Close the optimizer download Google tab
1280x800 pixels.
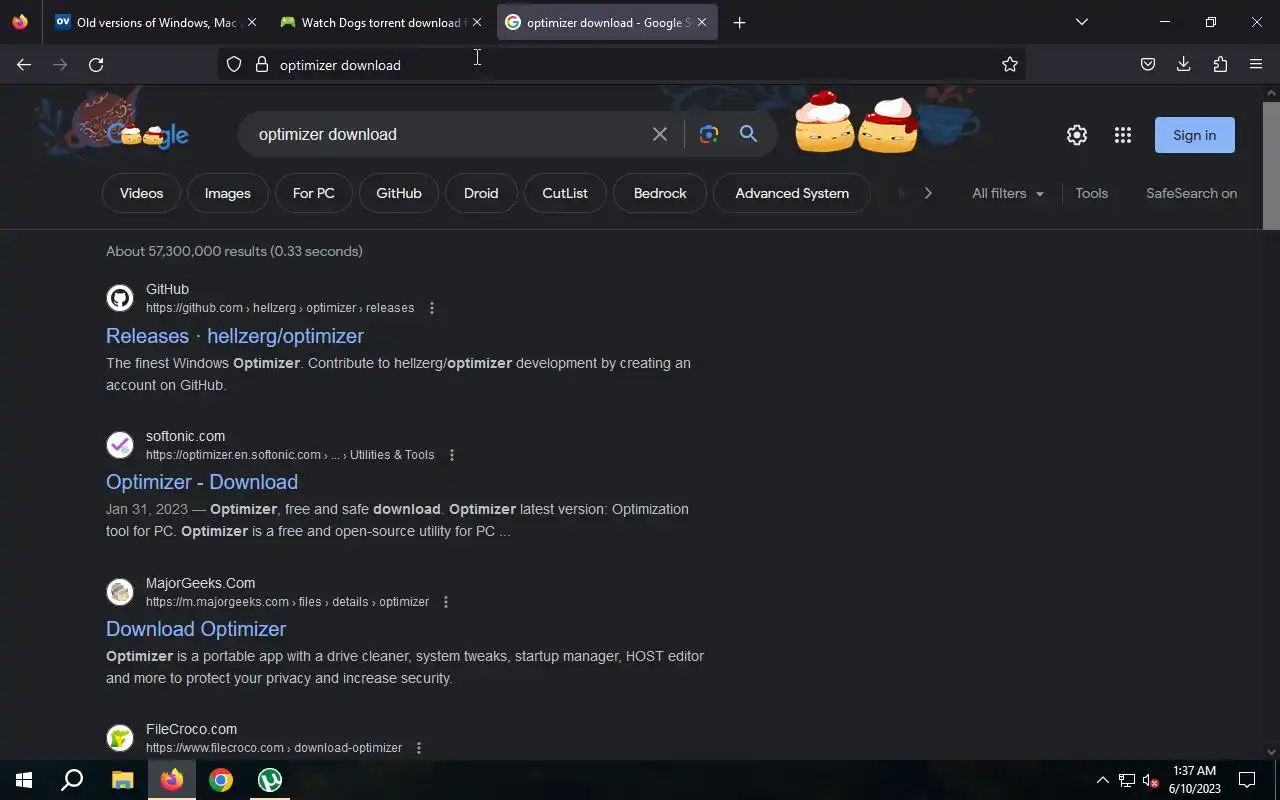point(702,22)
